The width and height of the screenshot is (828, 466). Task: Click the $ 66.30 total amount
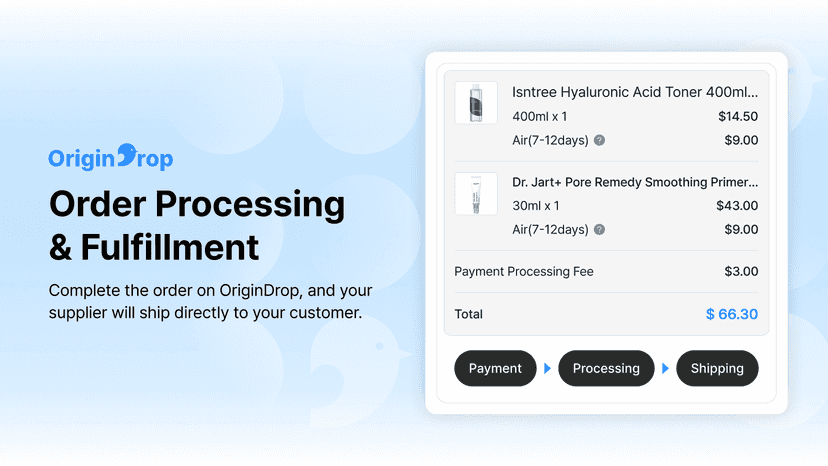(x=732, y=314)
